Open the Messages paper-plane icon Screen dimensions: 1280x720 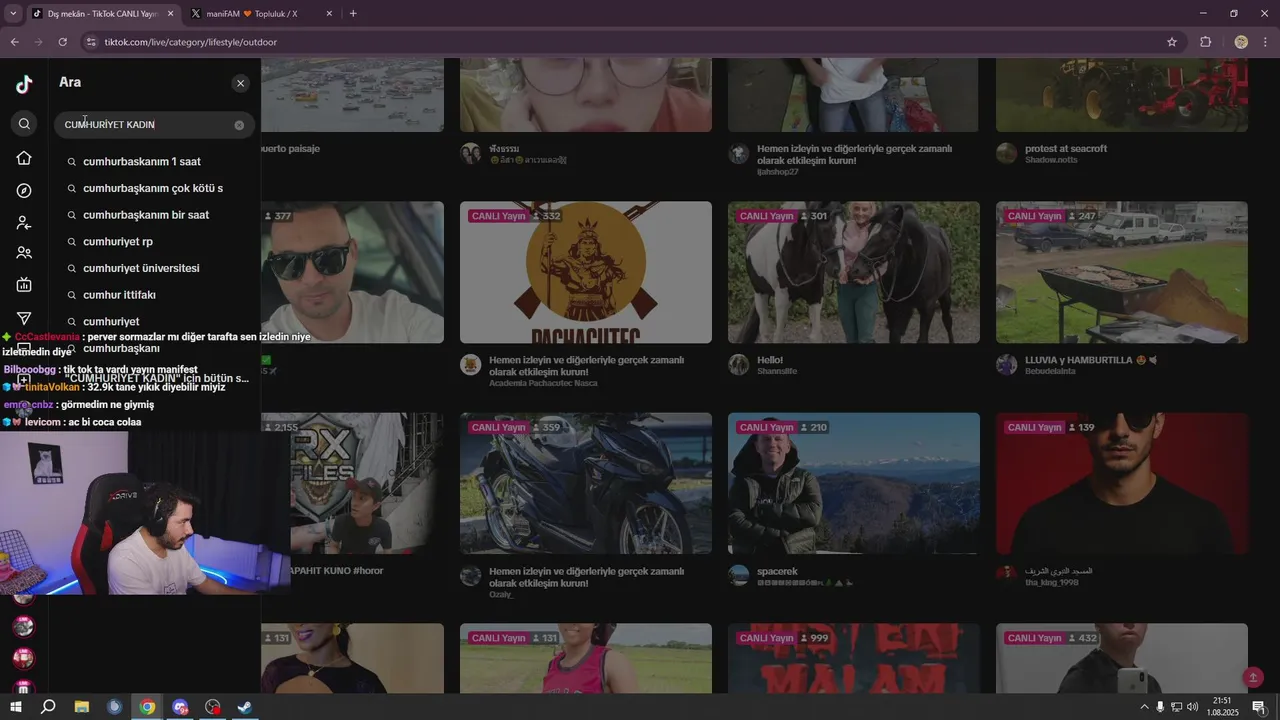pyautogui.click(x=24, y=318)
